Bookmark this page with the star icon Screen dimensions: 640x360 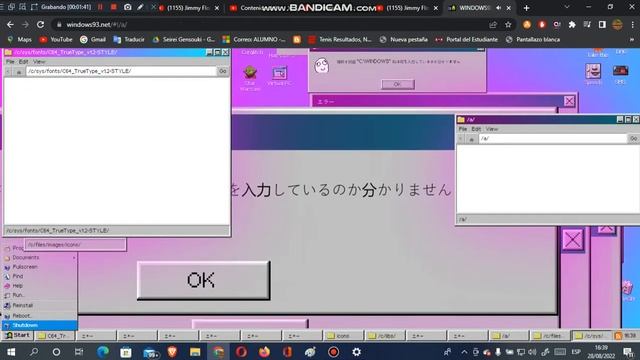pos(508,24)
